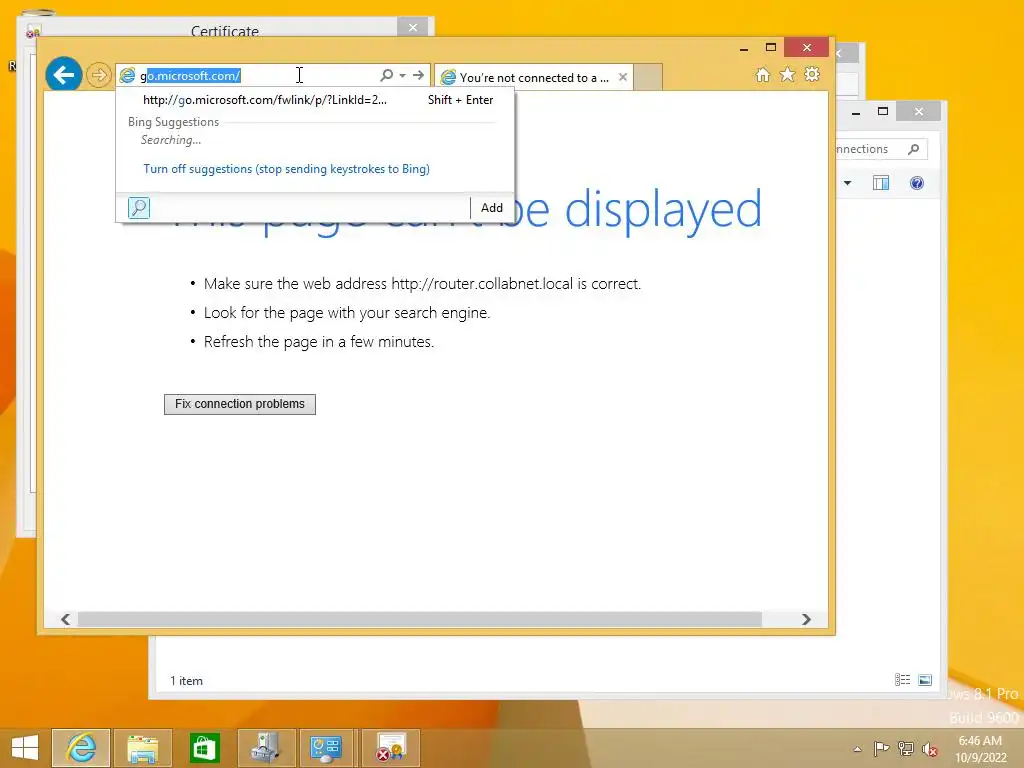The width and height of the screenshot is (1024, 768).
Task: Go back with the blue Back arrow
Action: click(x=63, y=75)
